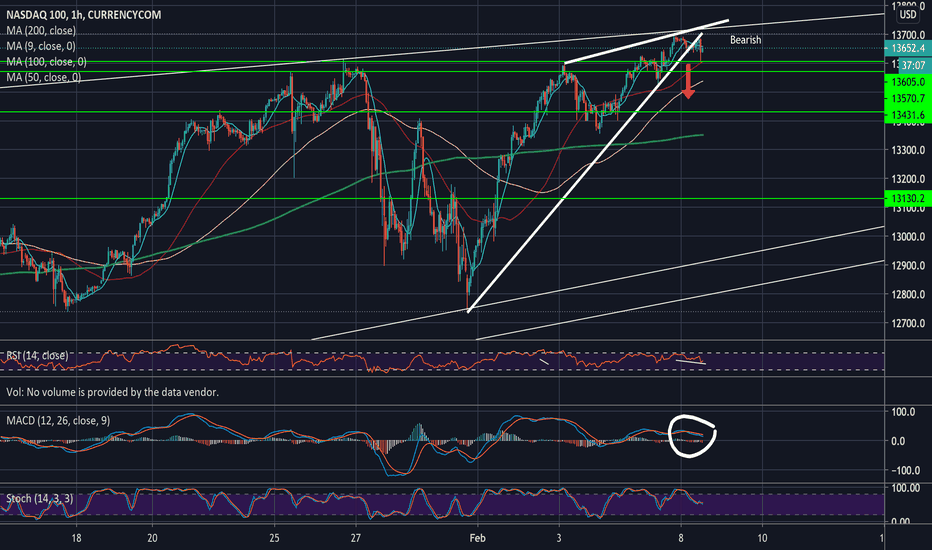Click the NASDAQ 100, 1h, CURRENCYCOM chart title
Image resolution: width=932 pixels, height=550 pixels.
pyautogui.click(x=83, y=14)
